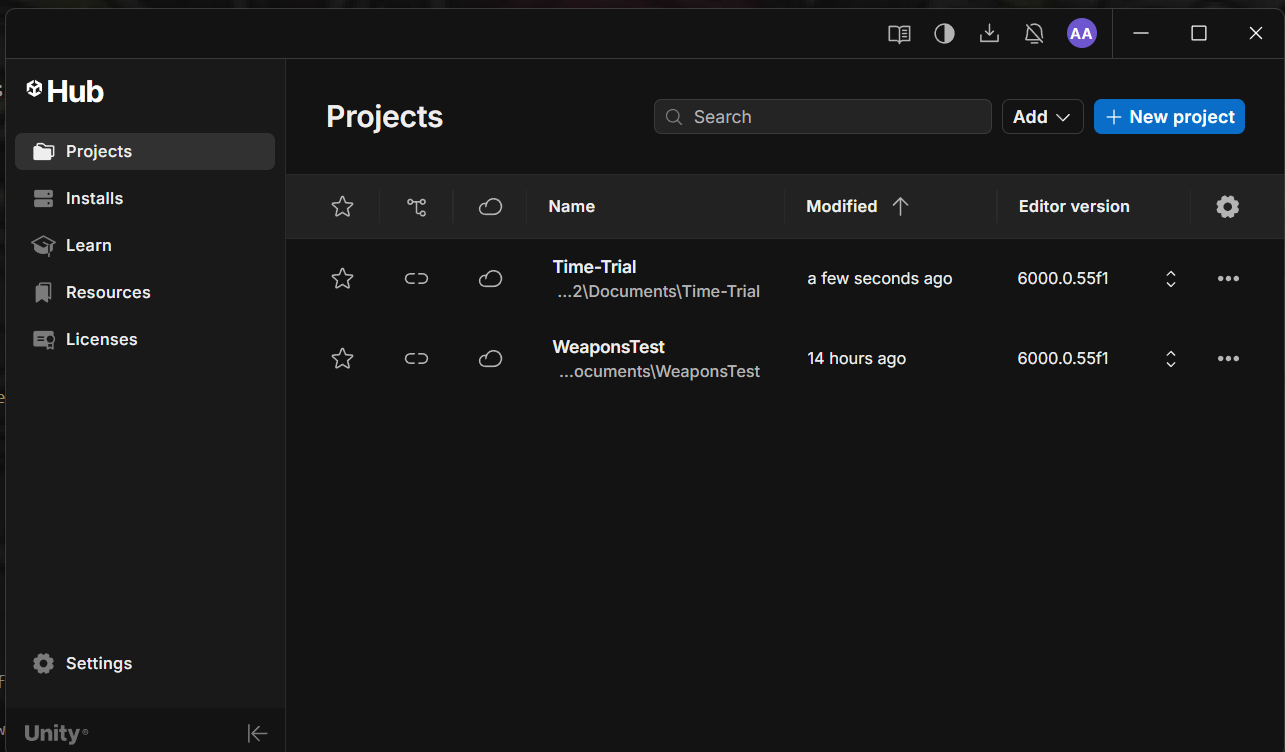Open the AA account avatar menu
Viewport: 1285px width, 752px height.
(x=1081, y=34)
